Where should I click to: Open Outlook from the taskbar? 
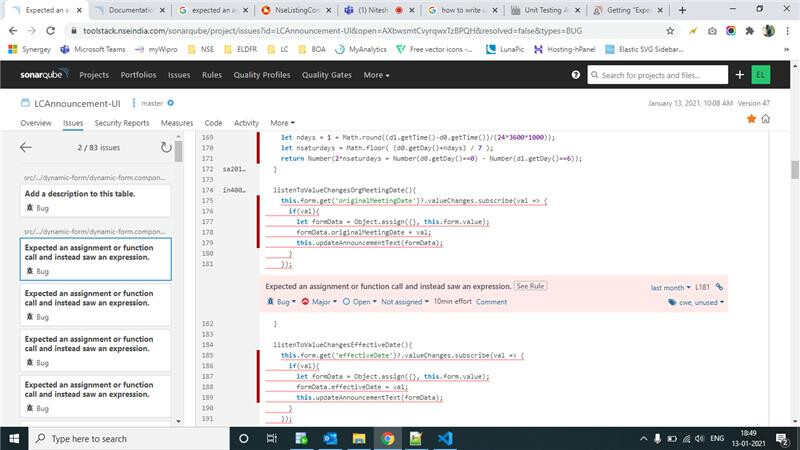pyautogui.click(x=330, y=439)
